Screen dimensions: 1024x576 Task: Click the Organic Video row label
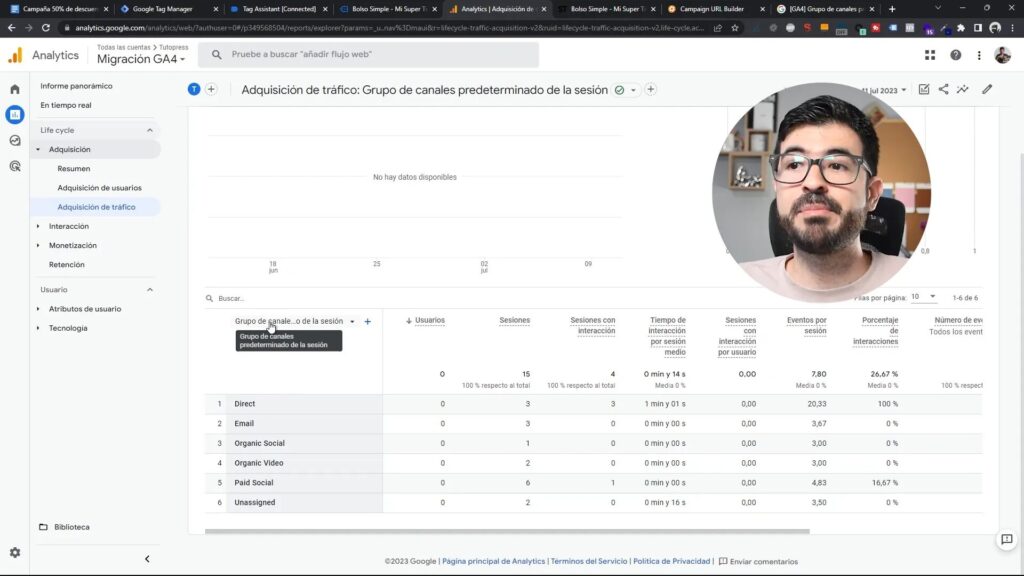click(x=259, y=463)
